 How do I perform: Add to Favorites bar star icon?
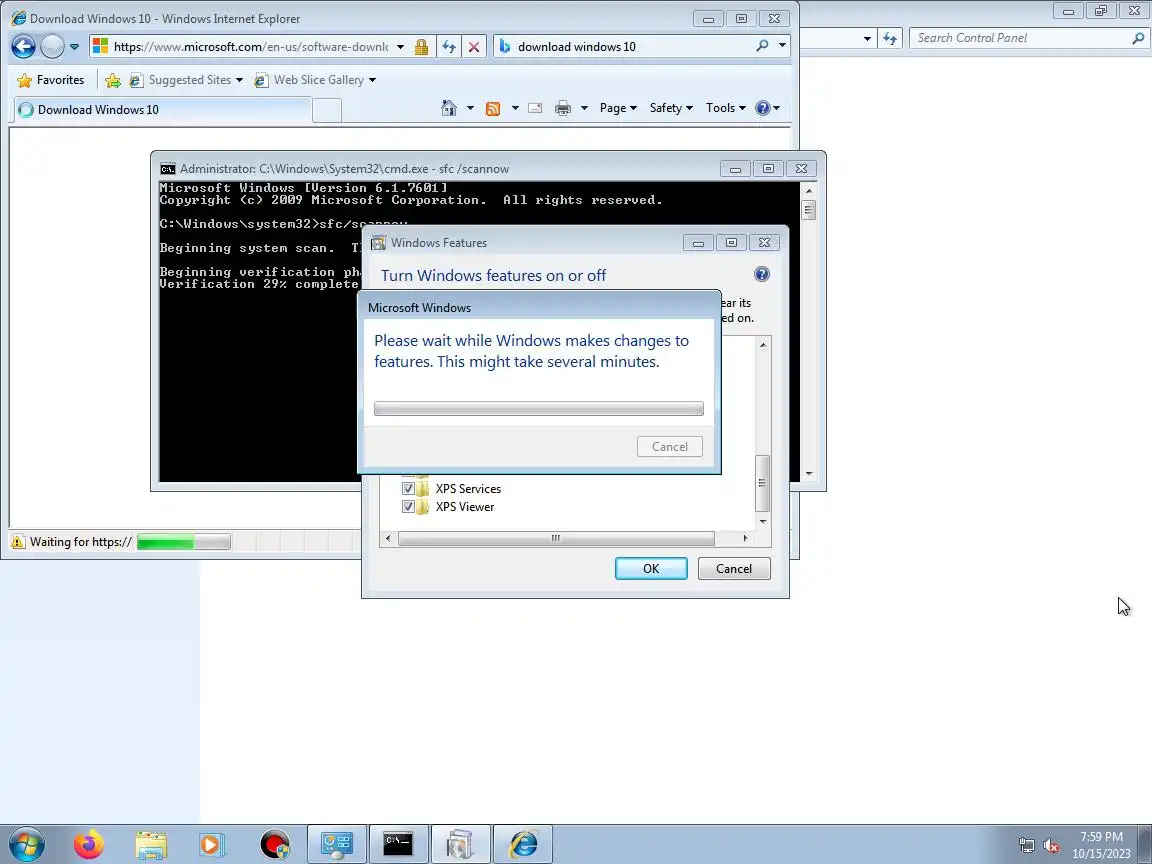point(112,80)
